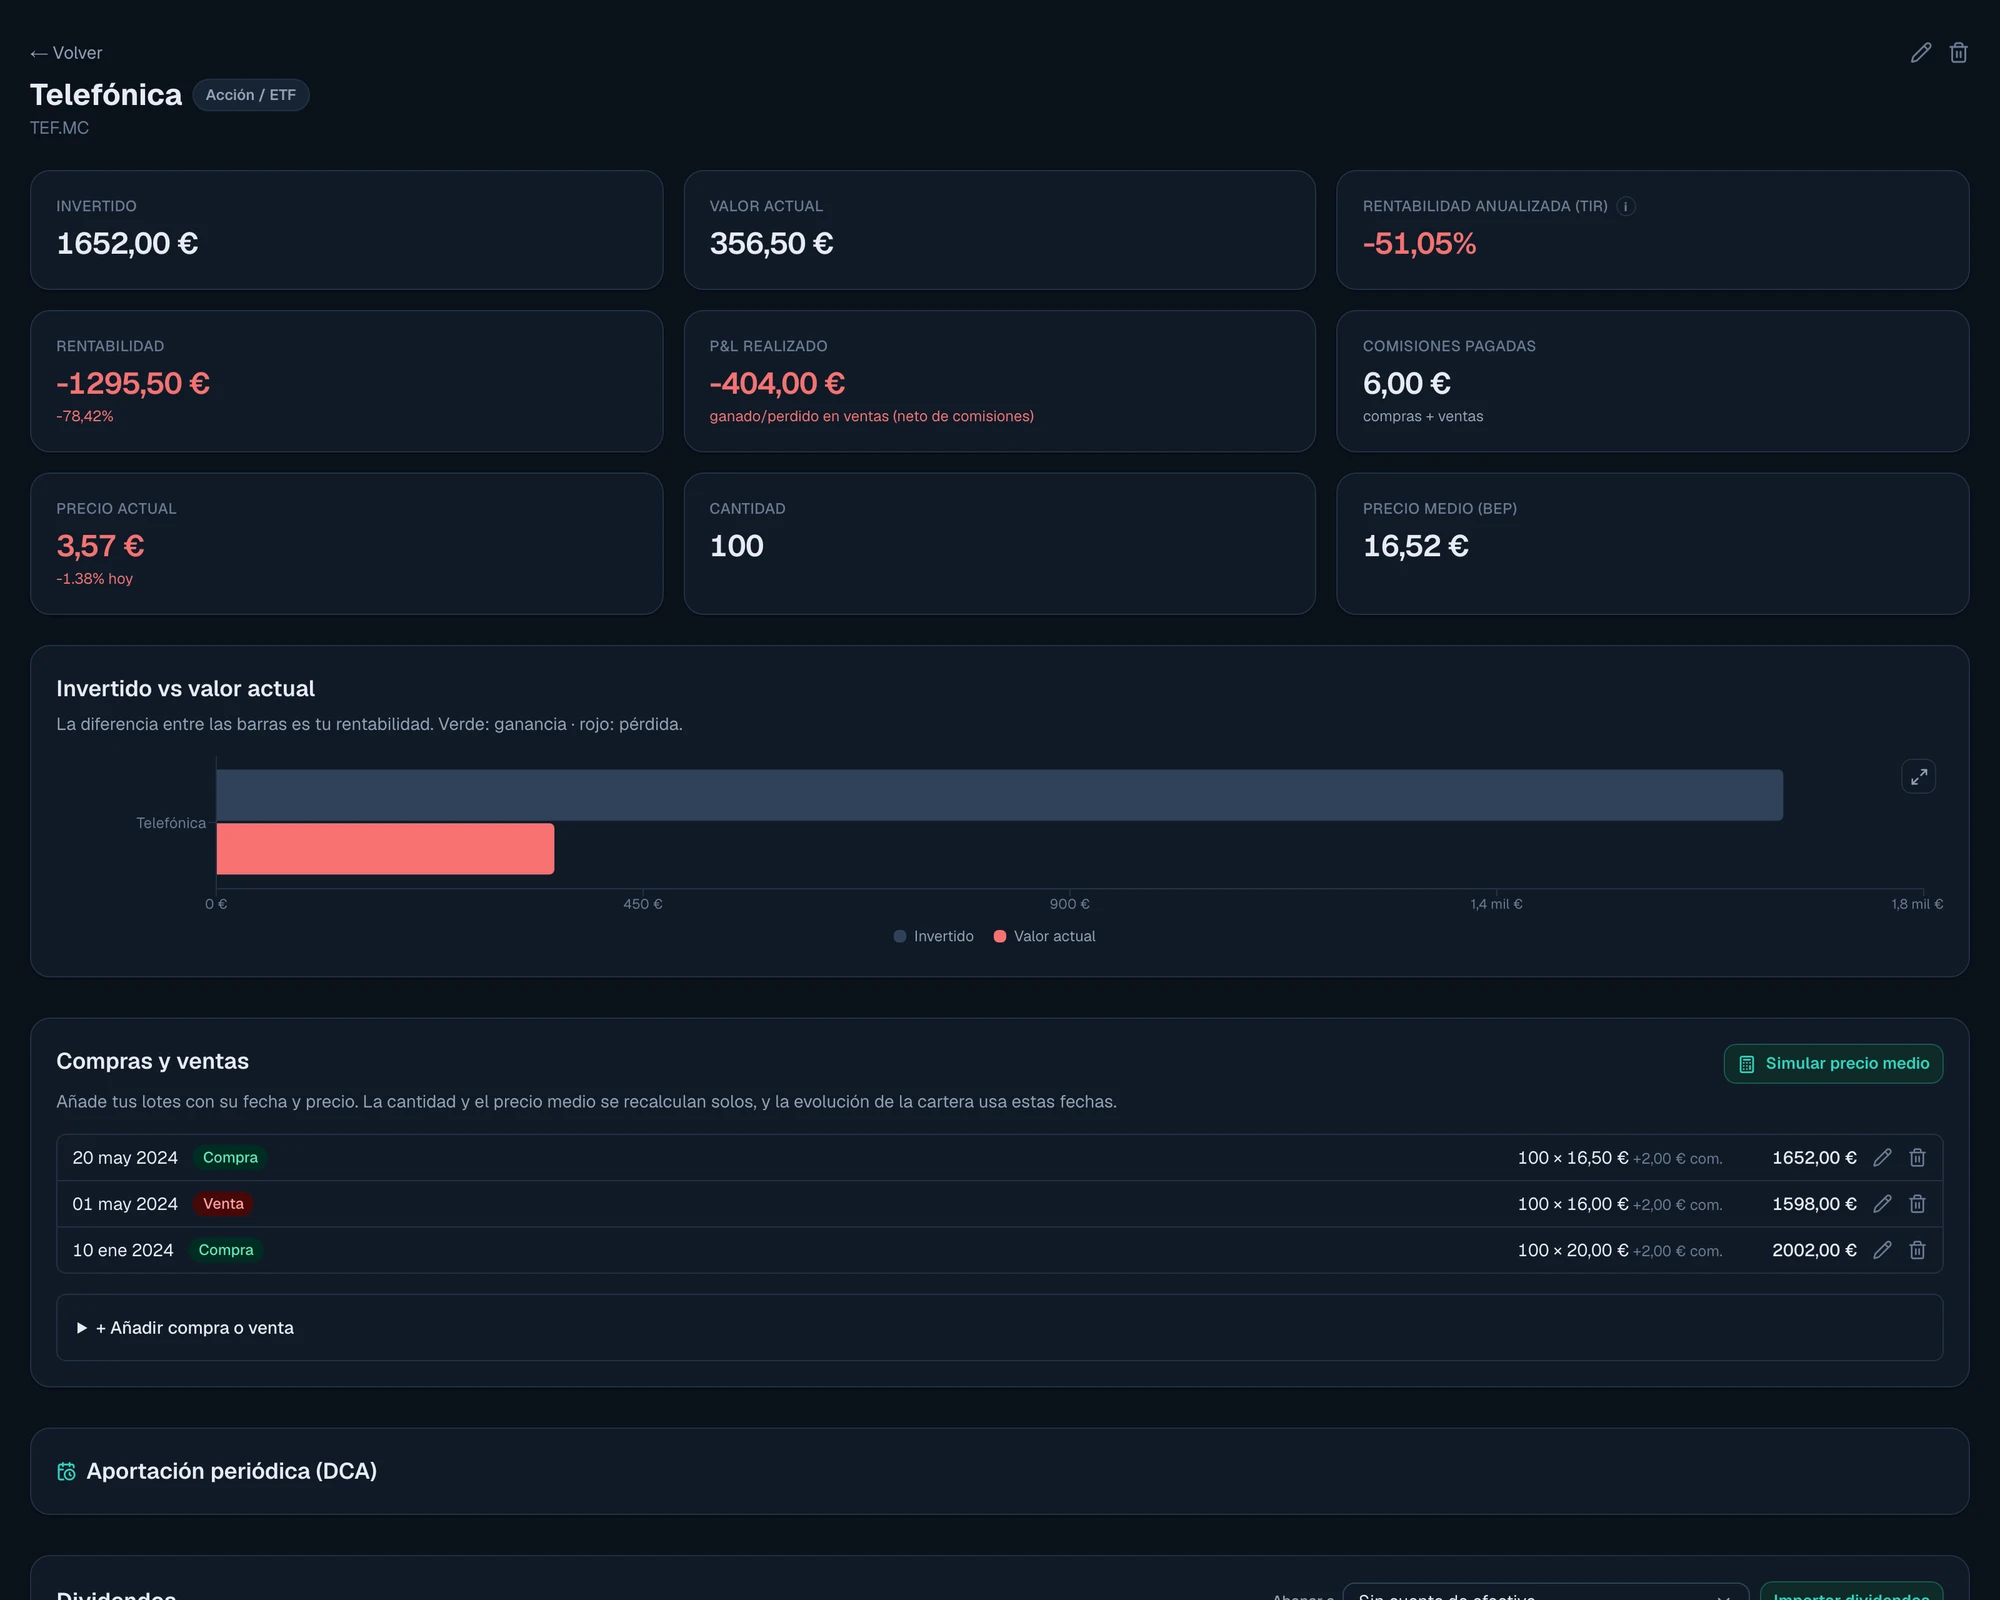Click the Venta tag on 01 may 2024
This screenshot has height=1600, width=2000.
tap(223, 1204)
